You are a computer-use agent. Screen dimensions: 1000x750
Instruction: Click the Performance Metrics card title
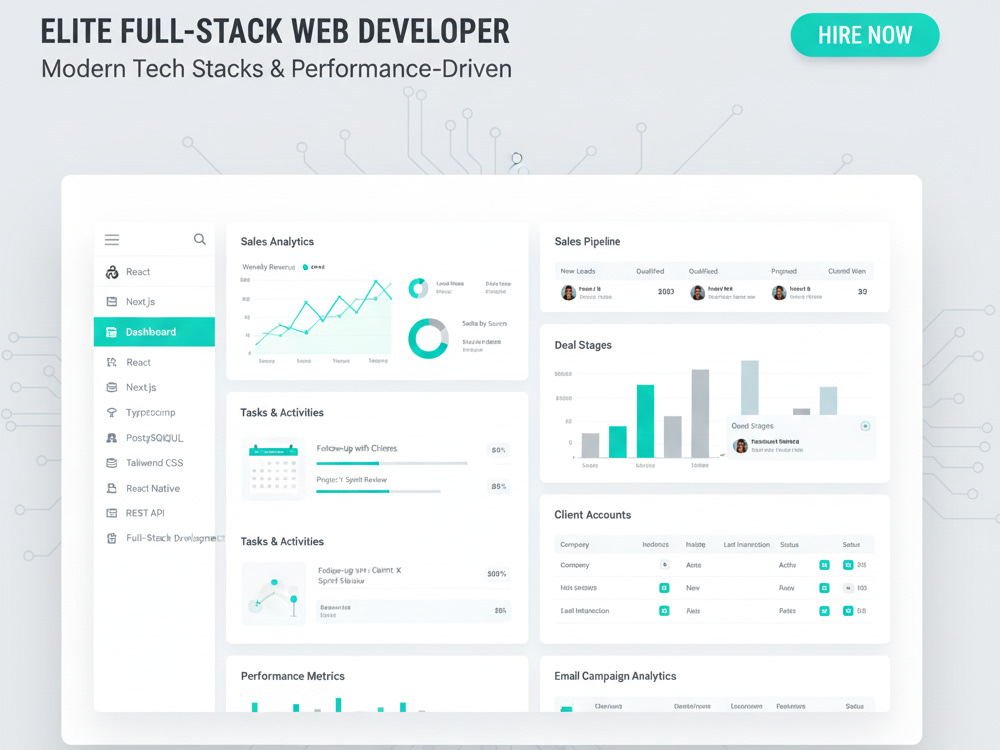click(293, 676)
